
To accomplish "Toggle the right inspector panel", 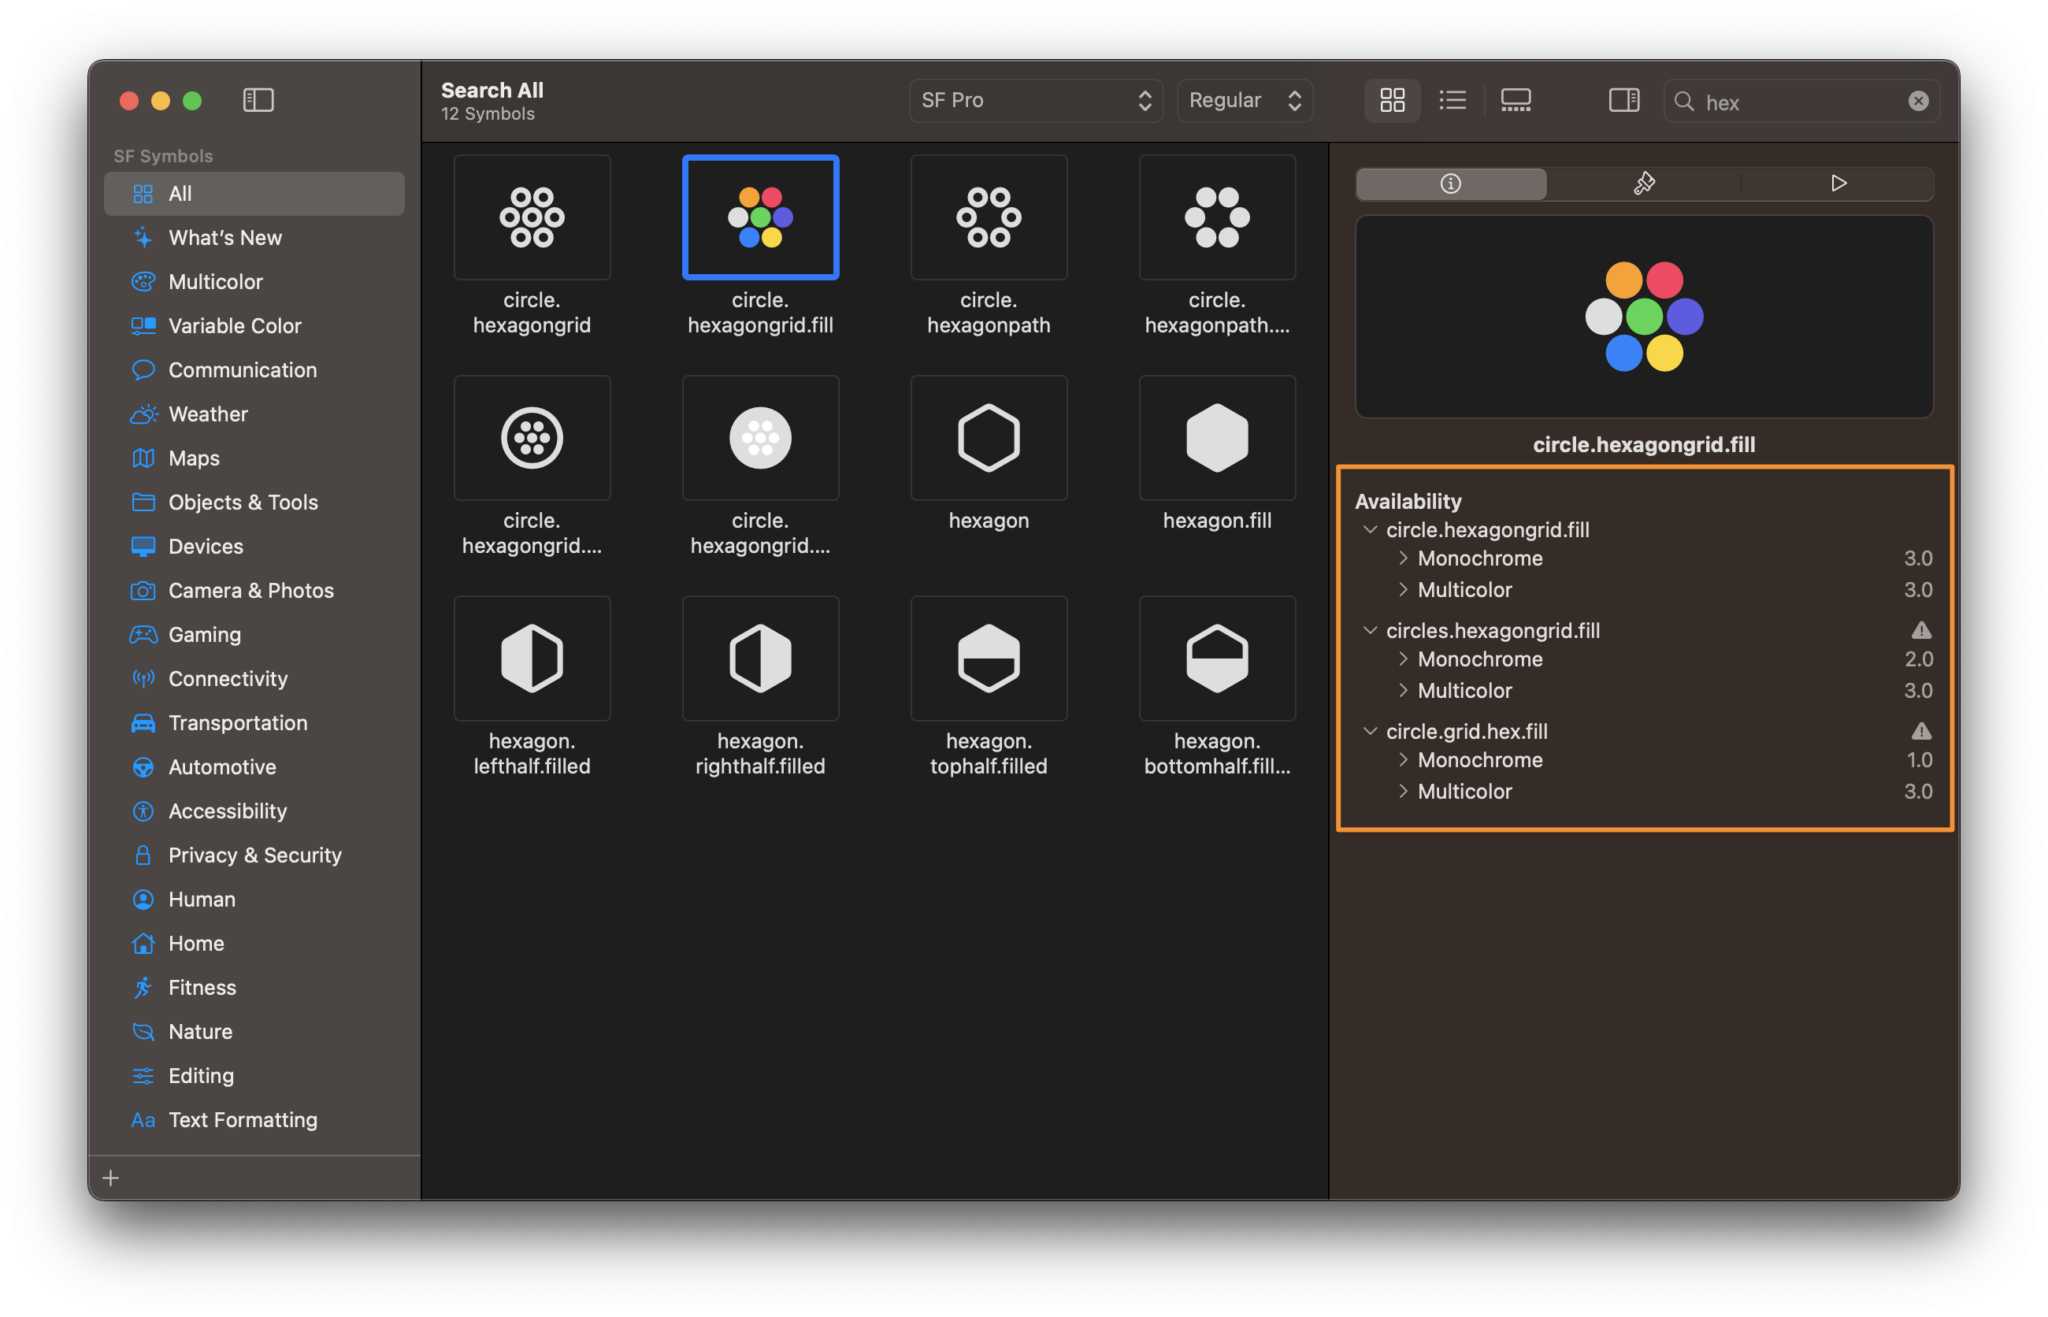I will (x=1624, y=100).
